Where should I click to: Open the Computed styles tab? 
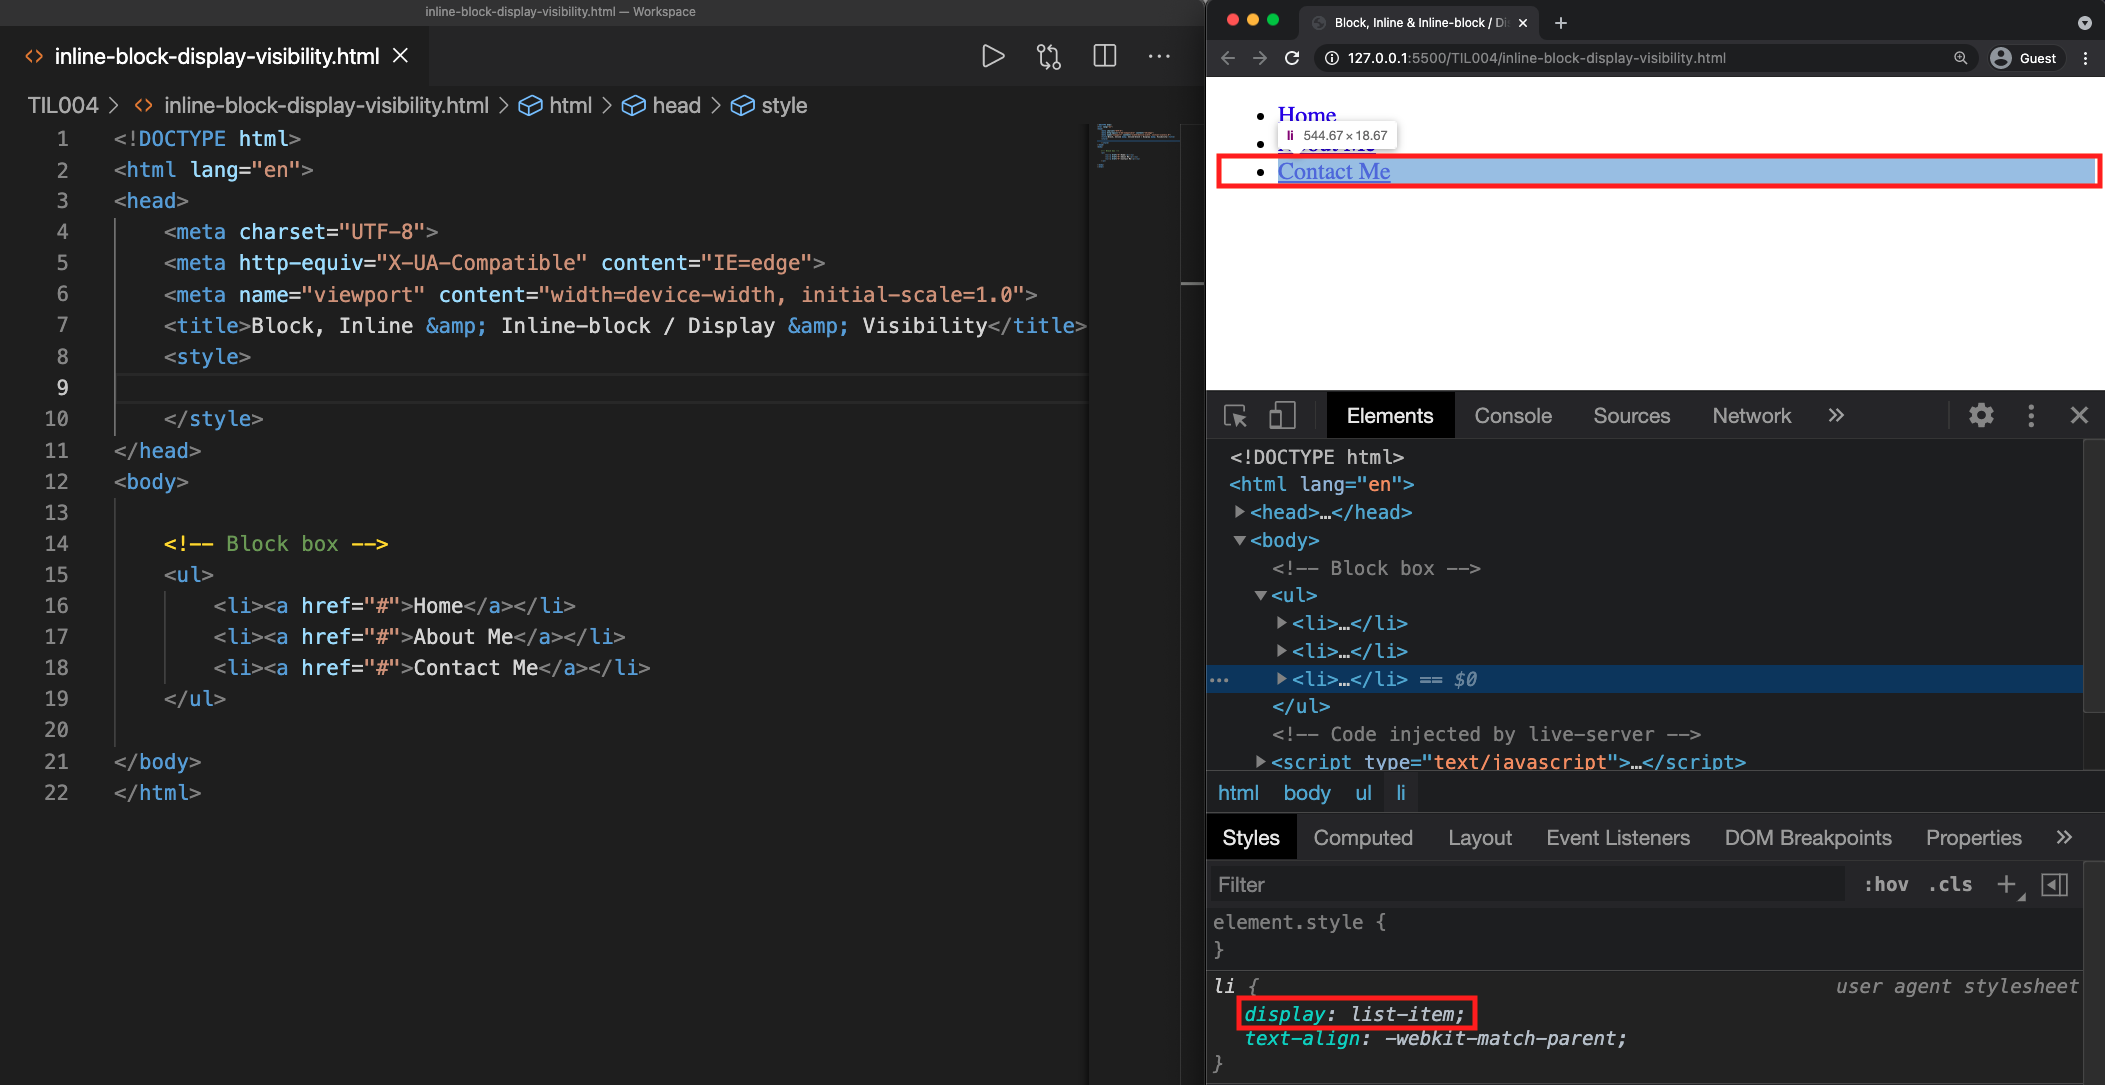(1362, 838)
